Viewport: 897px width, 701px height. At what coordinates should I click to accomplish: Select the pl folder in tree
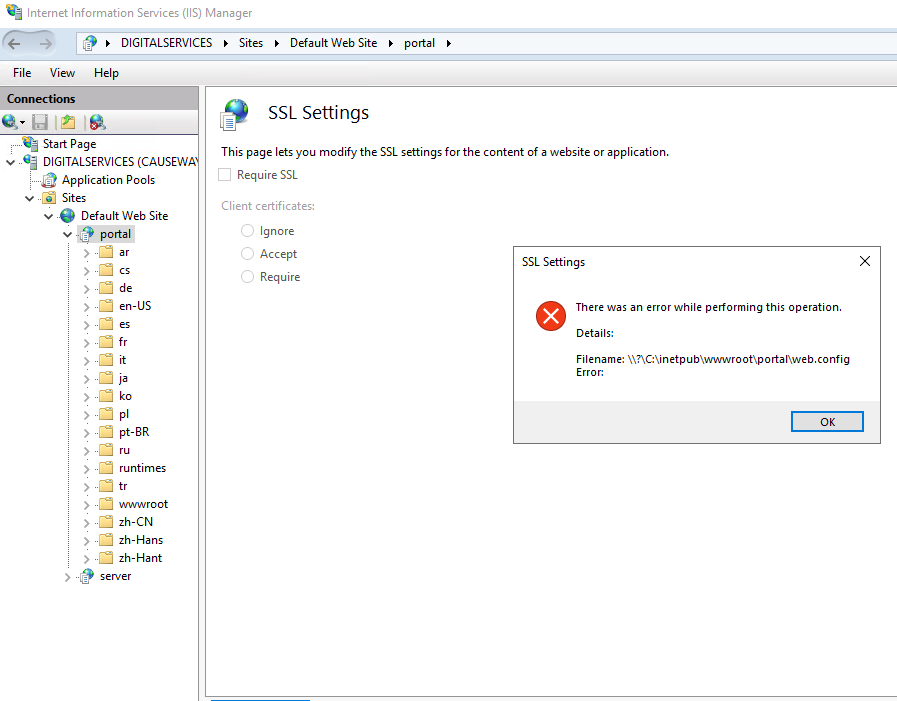(124, 414)
